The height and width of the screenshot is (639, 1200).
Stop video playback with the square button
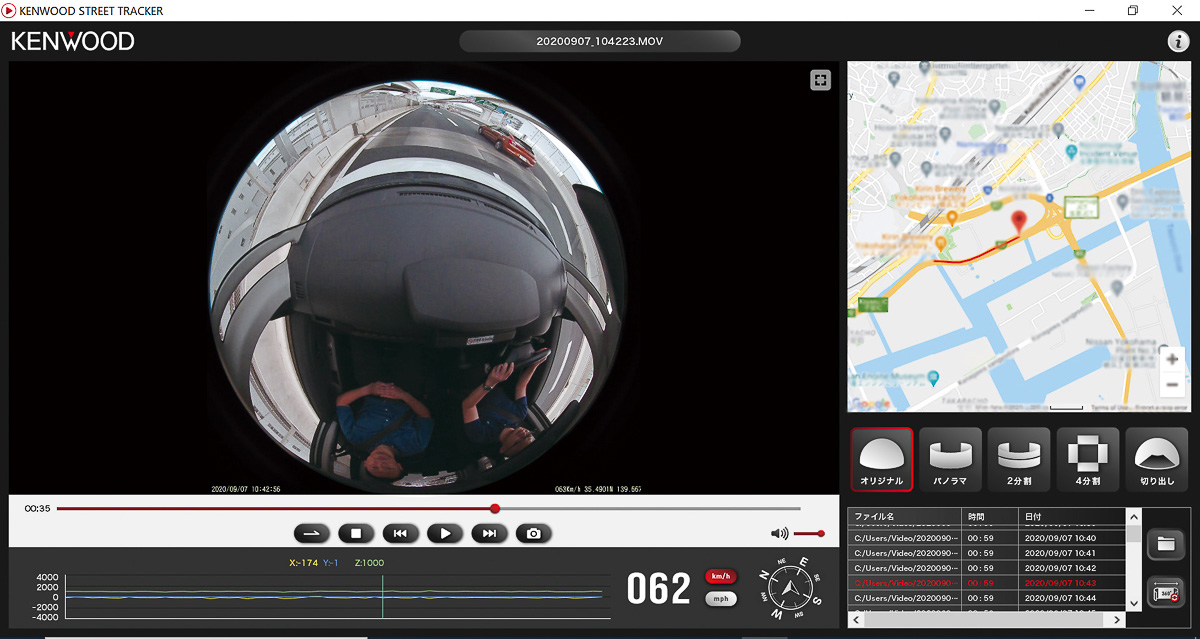pyautogui.click(x=356, y=533)
